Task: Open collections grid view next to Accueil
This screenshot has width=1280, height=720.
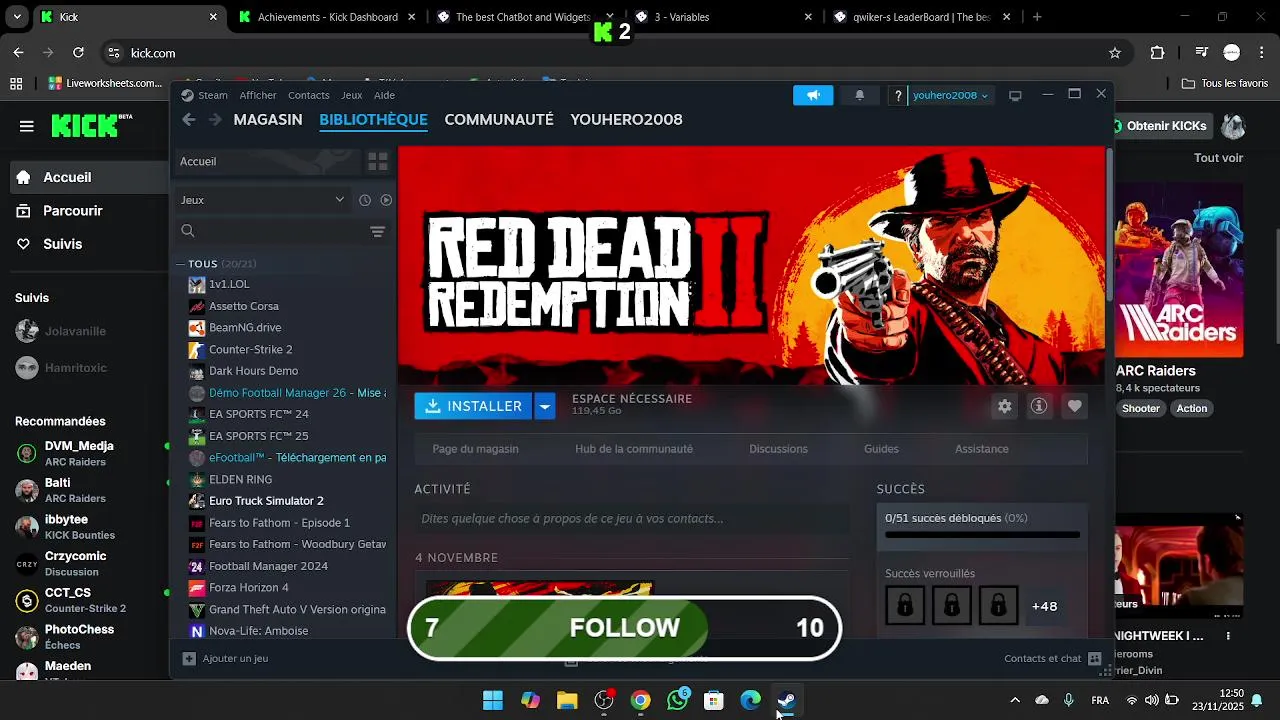Action: [x=377, y=161]
